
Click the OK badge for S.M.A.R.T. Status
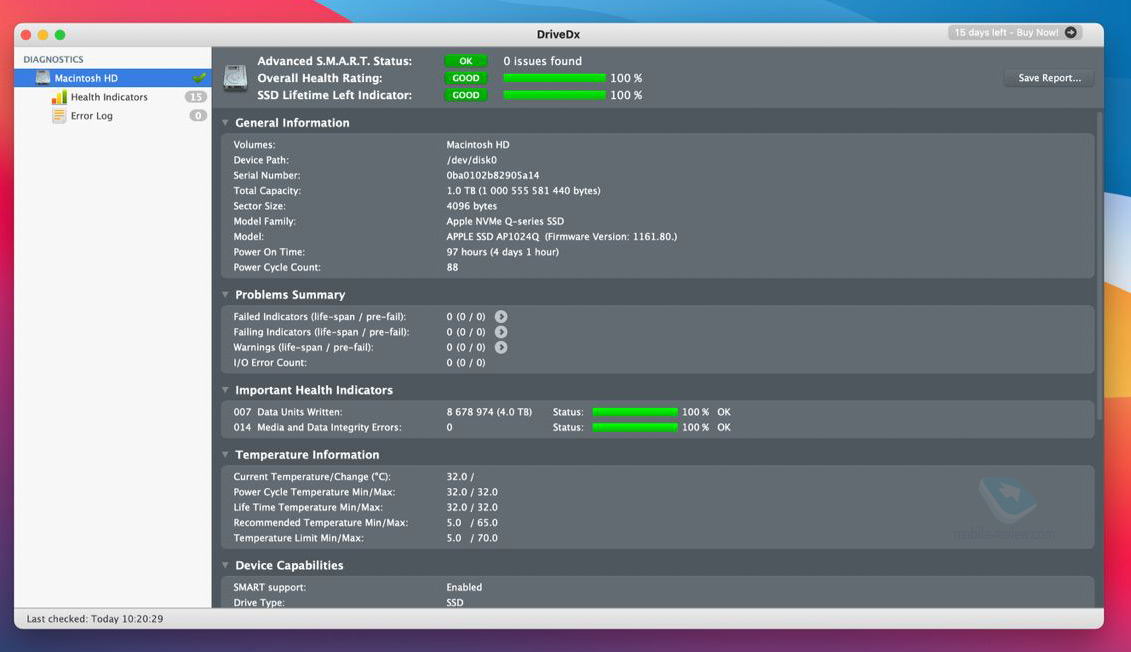[466, 61]
